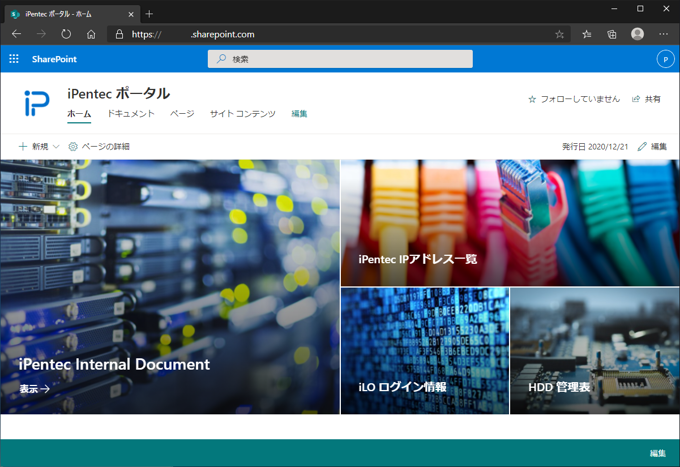Click the SharePoint header label

(x=54, y=59)
